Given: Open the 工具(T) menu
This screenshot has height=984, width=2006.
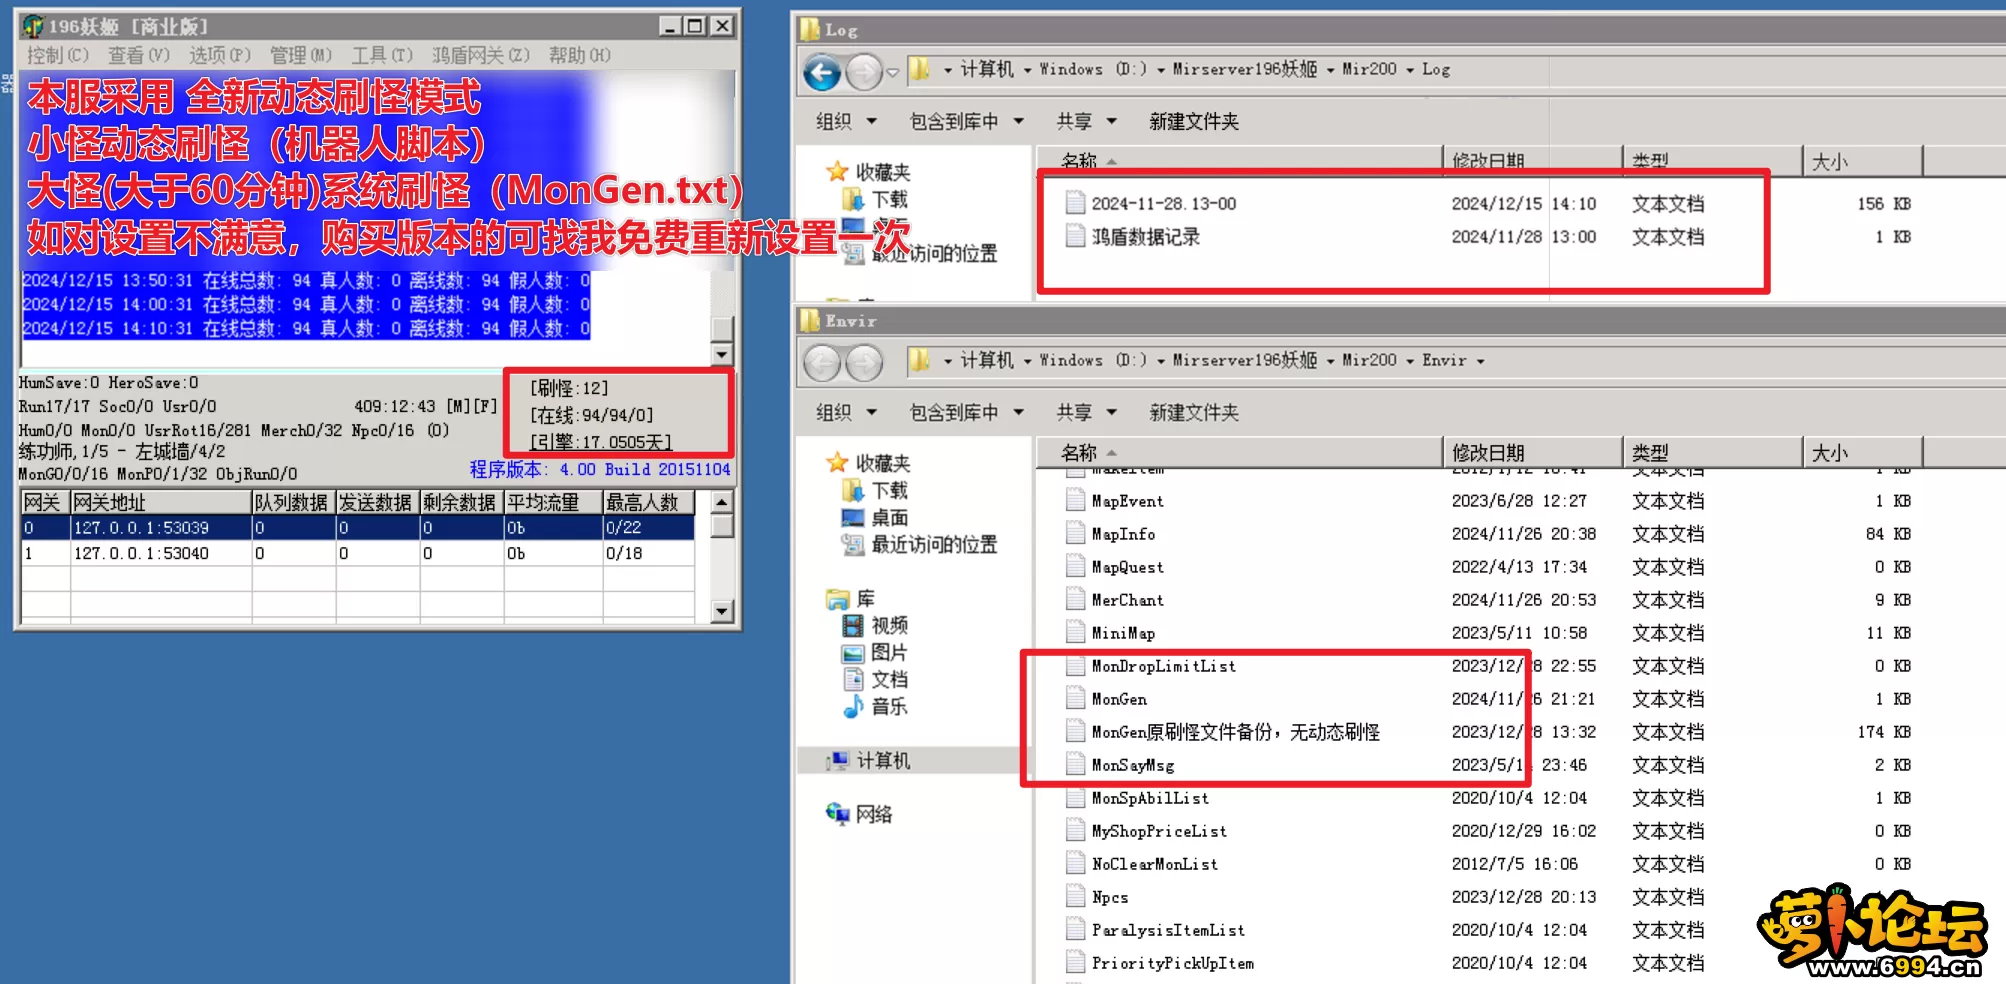Looking at the screenshot, I should coord(381,55).
